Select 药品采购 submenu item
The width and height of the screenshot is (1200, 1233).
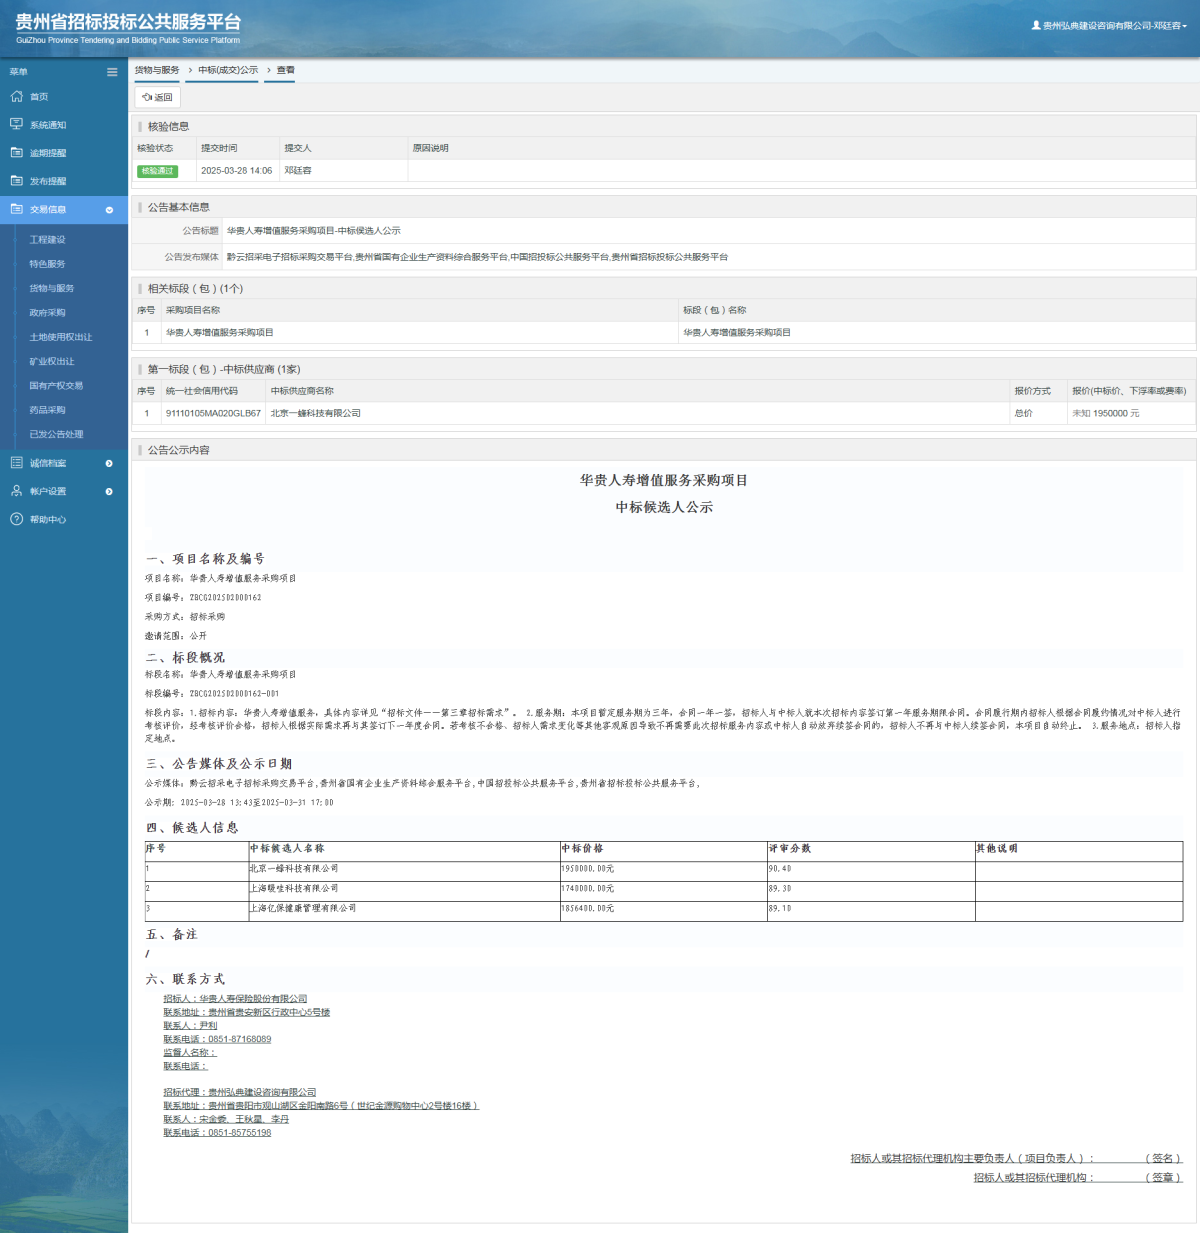click(x=47, y=410)
